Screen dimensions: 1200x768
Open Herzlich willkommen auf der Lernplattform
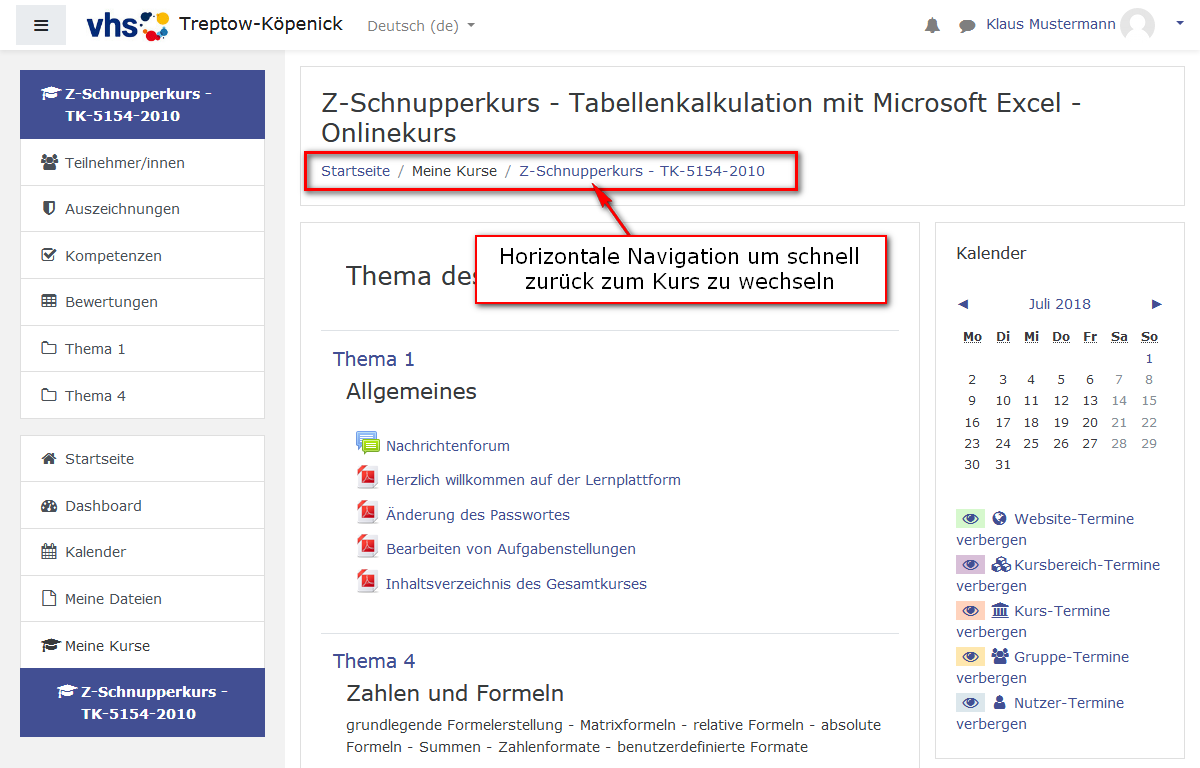coord(533,480)
